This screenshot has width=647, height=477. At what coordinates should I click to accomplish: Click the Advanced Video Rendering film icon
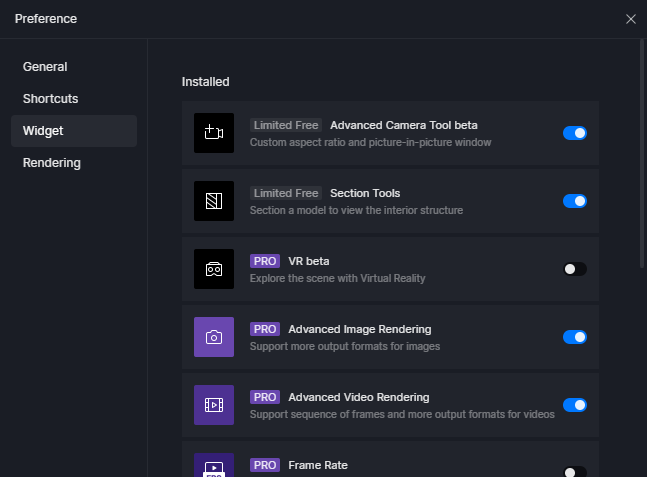click(x=214, y=405)
